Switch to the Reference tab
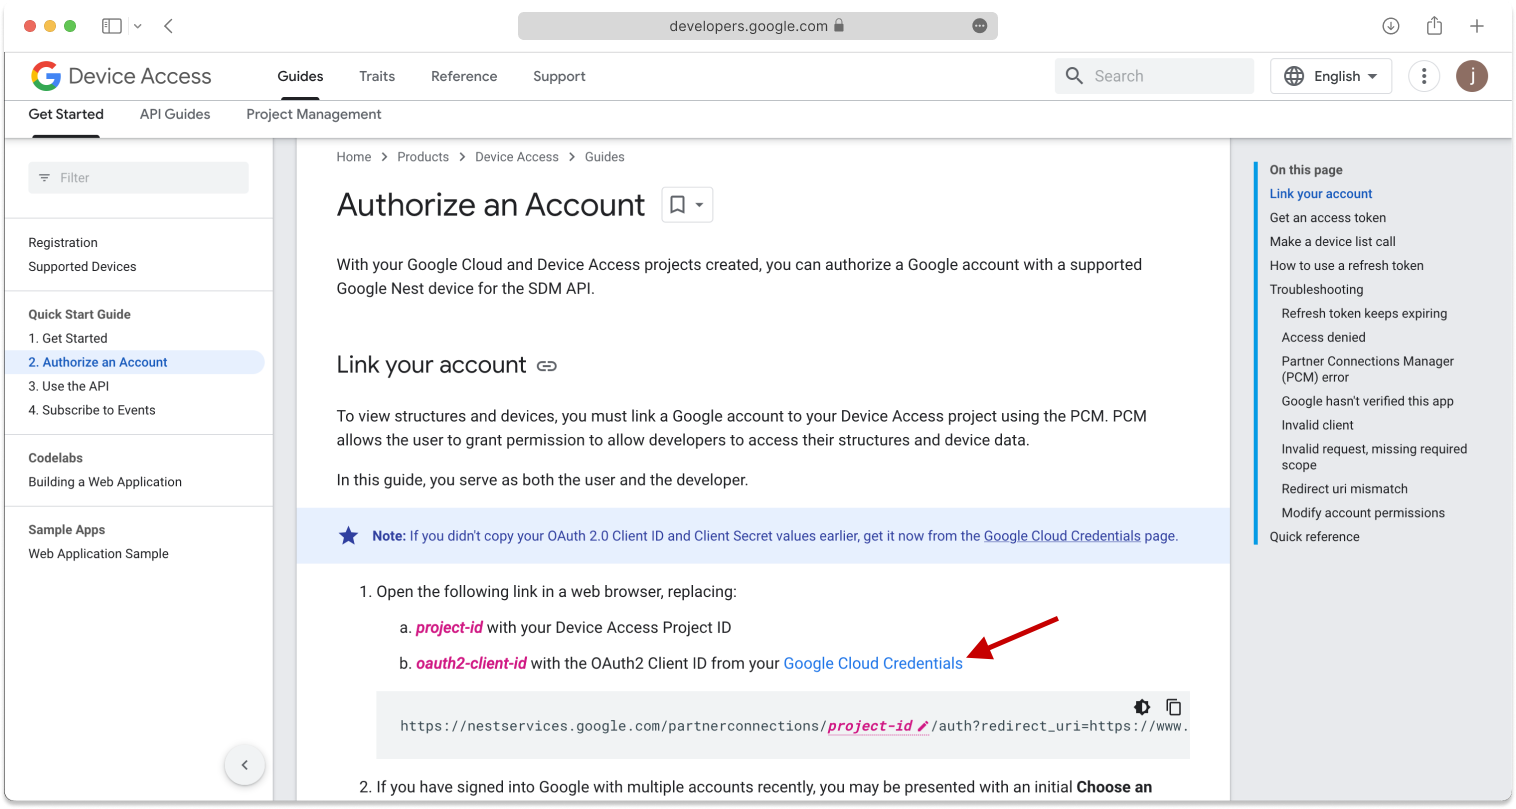Image resolution: width=1516 pixels, height=809 pixels. tap(464, 76)
